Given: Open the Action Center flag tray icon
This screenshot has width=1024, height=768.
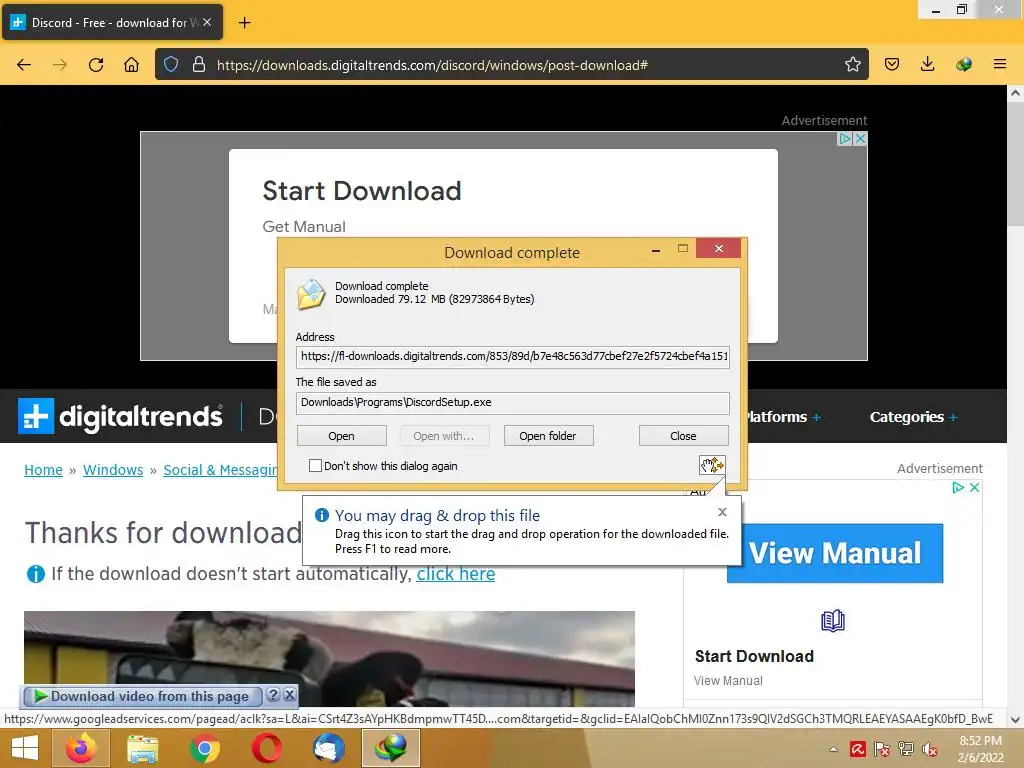Looking at the screenshot, I should tap(882, 749).
